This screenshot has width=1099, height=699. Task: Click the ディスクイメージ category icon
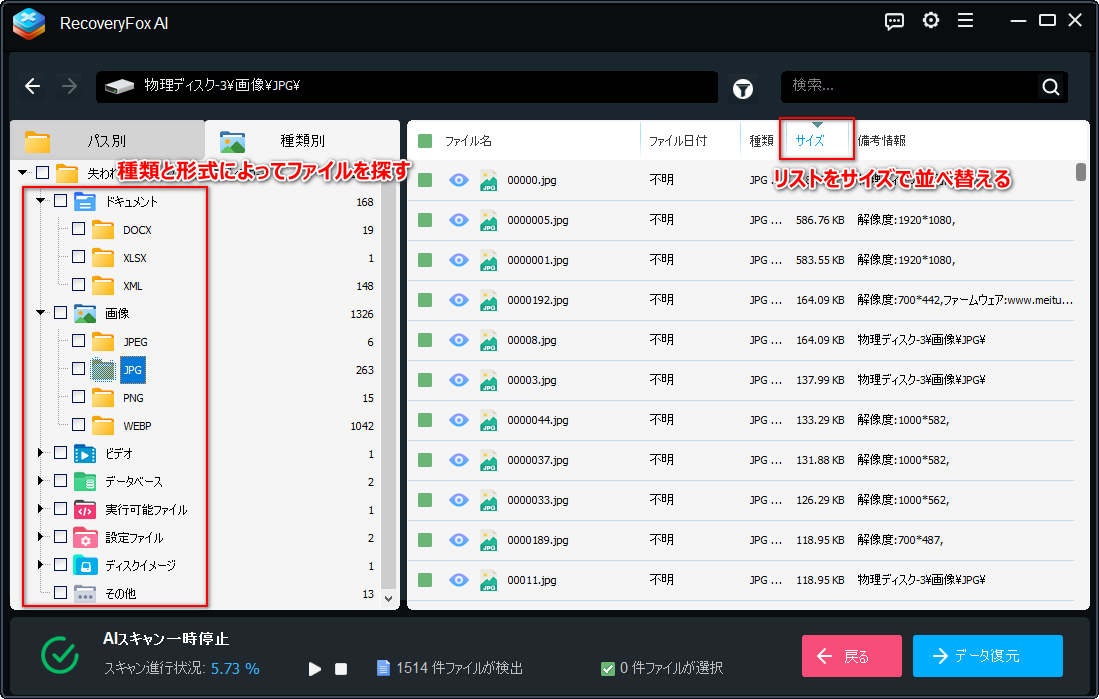85,566
